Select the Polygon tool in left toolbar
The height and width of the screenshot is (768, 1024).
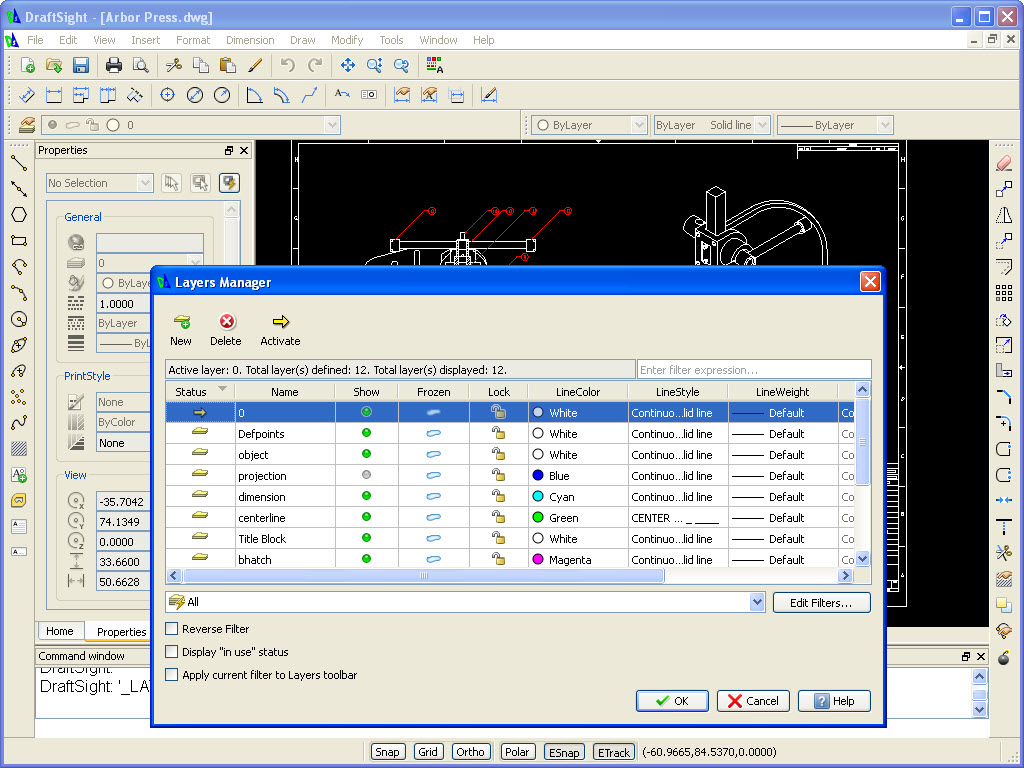coord(19,215)
